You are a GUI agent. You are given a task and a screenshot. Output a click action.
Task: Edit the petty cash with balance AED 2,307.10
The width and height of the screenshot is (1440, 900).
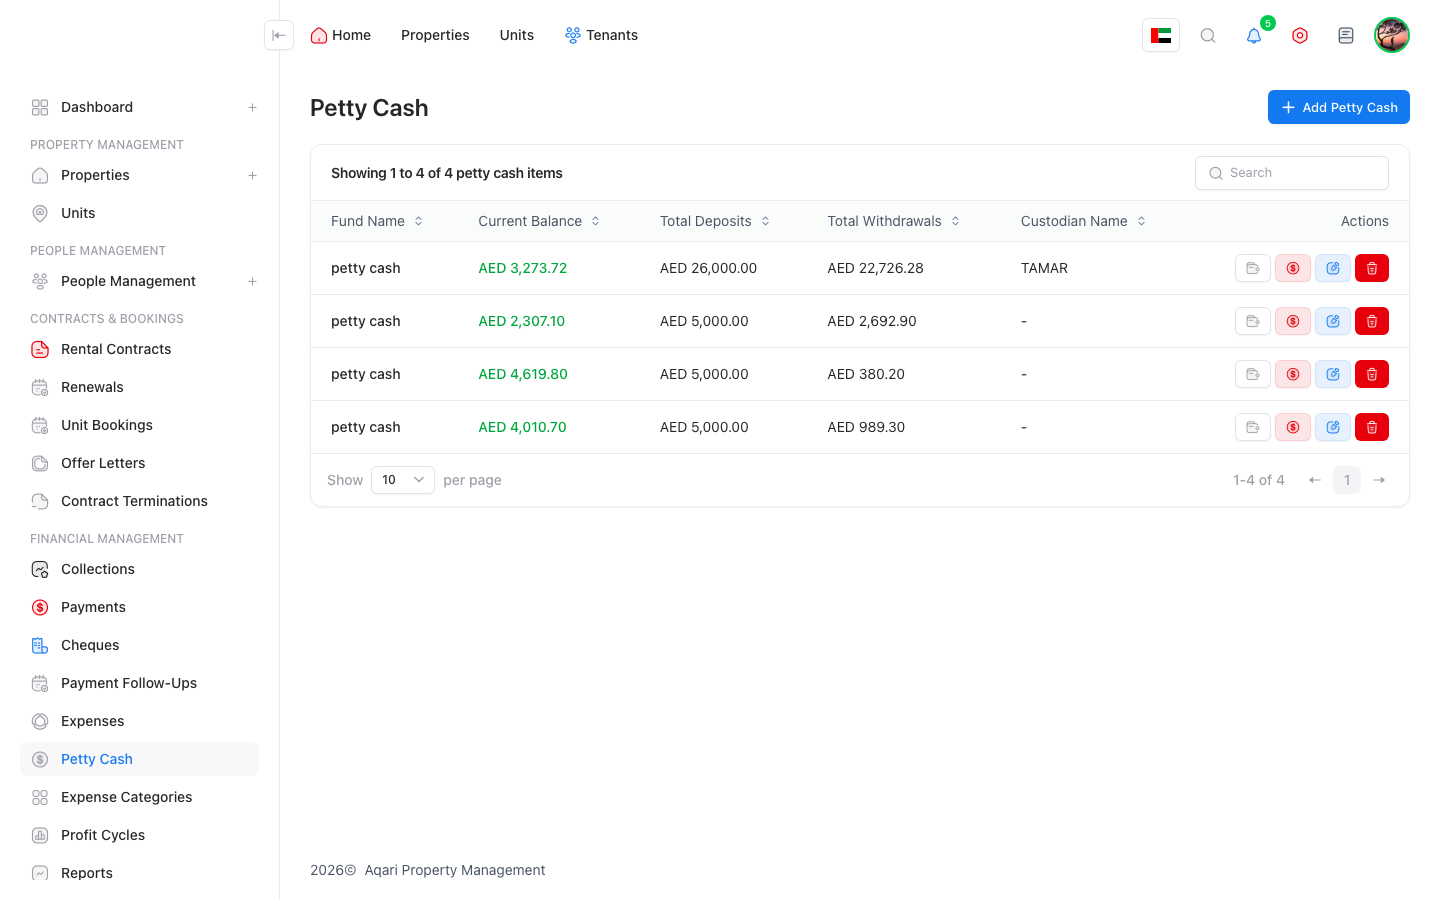1332,321
